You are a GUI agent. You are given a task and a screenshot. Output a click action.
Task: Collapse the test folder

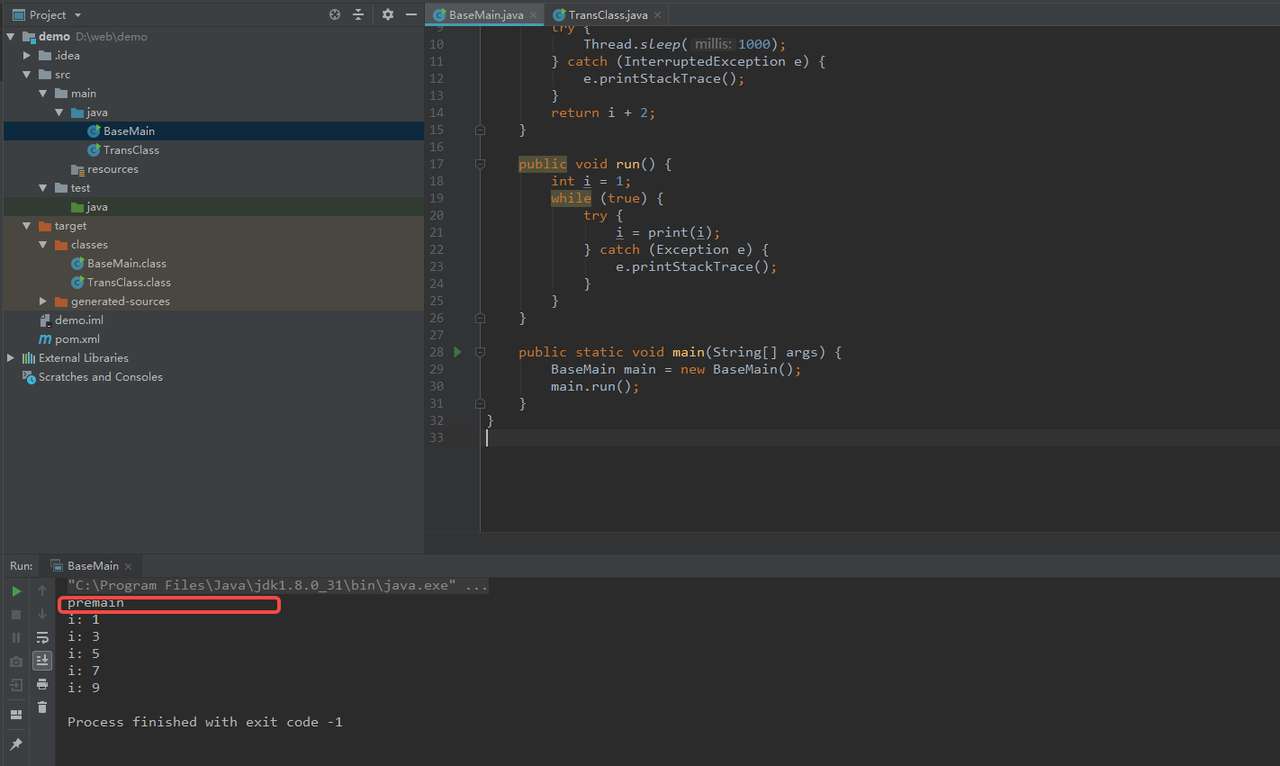pyautogui.click(x=43, y=188)
